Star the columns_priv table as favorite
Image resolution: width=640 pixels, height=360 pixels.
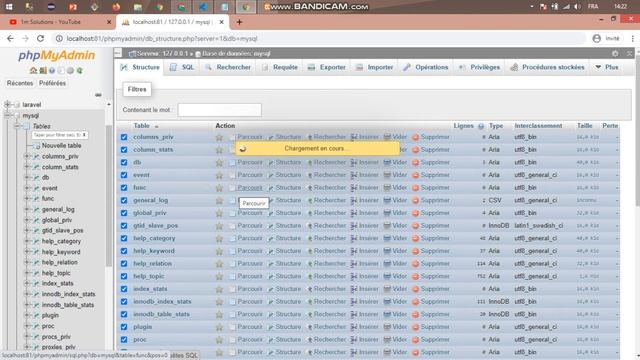[x=219, y=138]
